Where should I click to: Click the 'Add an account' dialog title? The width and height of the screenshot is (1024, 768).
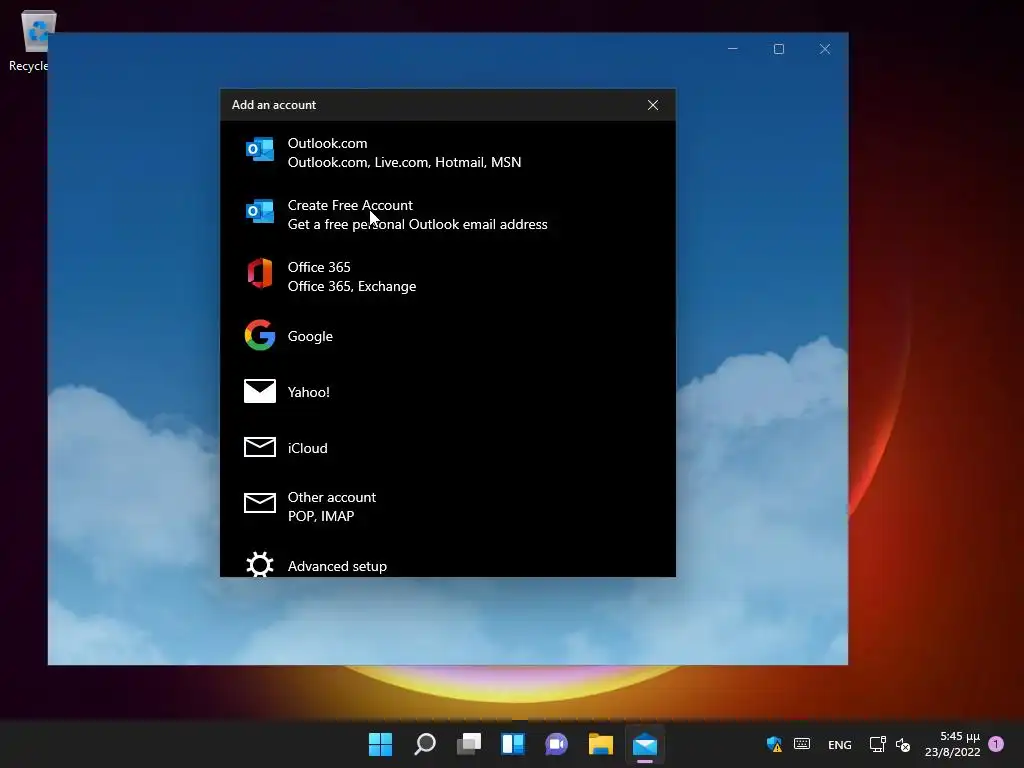pyautogui.click(x=274, y=104)
